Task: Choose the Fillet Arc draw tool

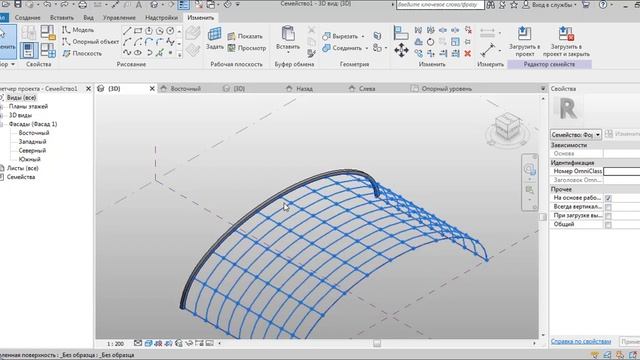Action: (x=160, y=42)
